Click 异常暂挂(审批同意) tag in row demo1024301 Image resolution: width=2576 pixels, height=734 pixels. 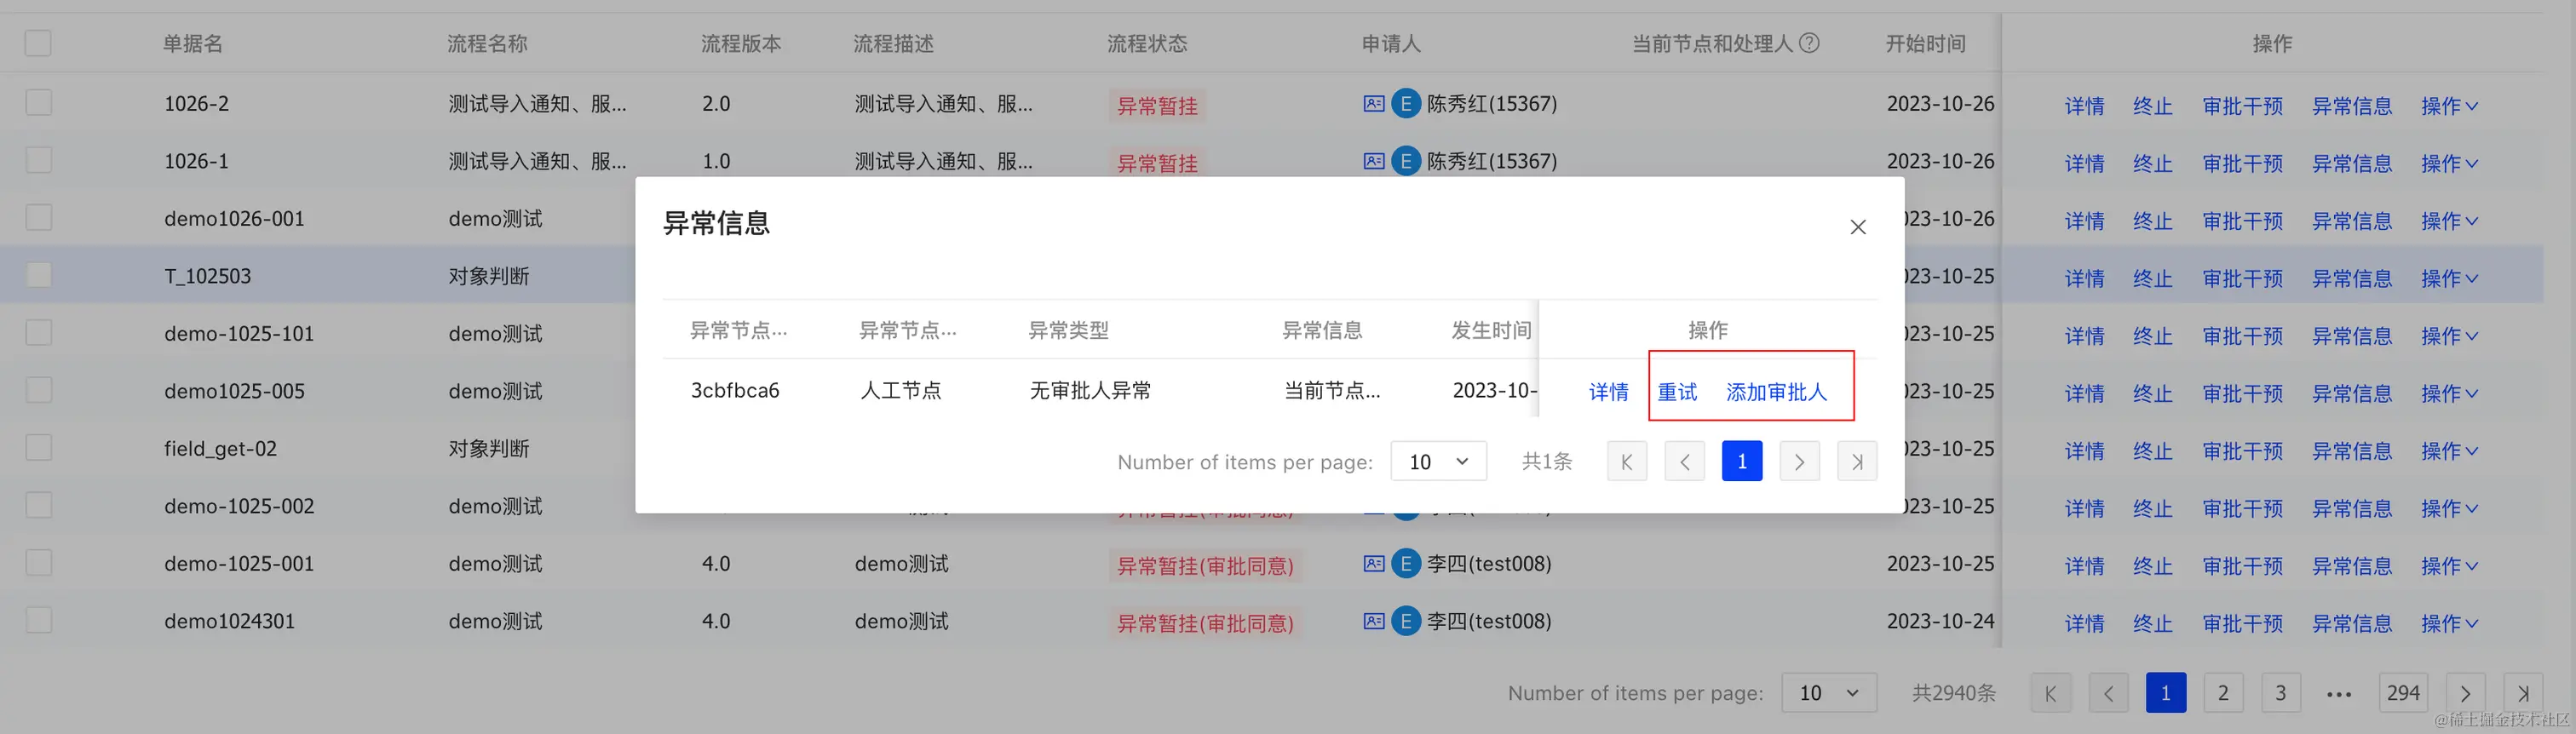pyautogui.click(x=1205, y=623)
